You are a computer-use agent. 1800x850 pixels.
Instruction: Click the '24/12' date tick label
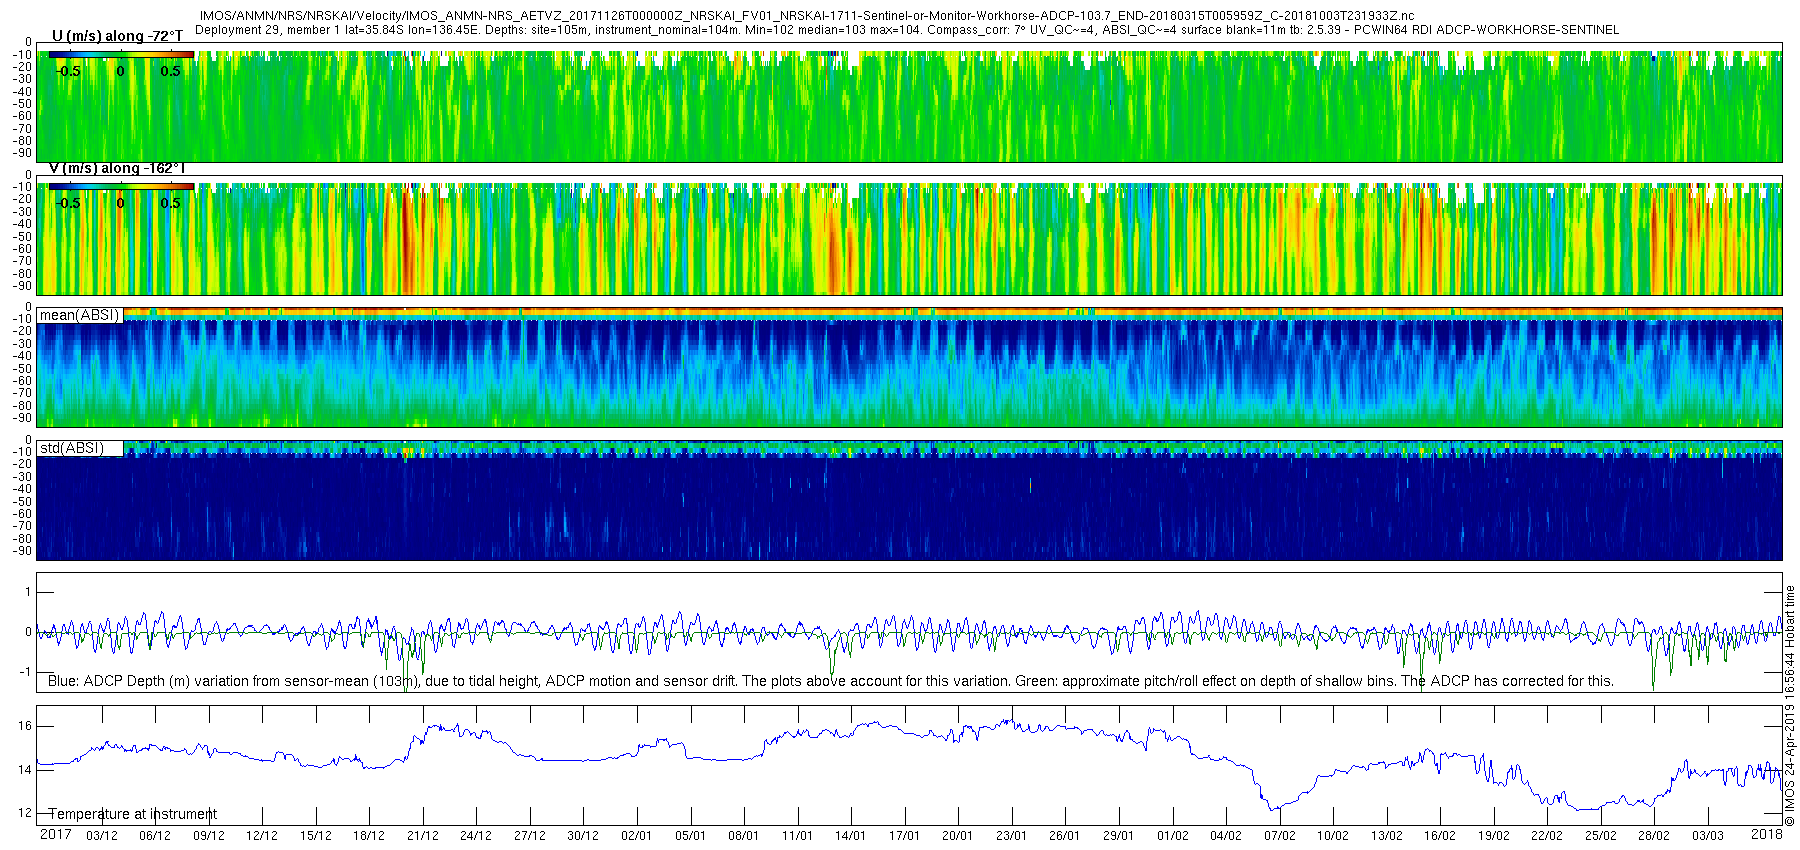(476, 836)
